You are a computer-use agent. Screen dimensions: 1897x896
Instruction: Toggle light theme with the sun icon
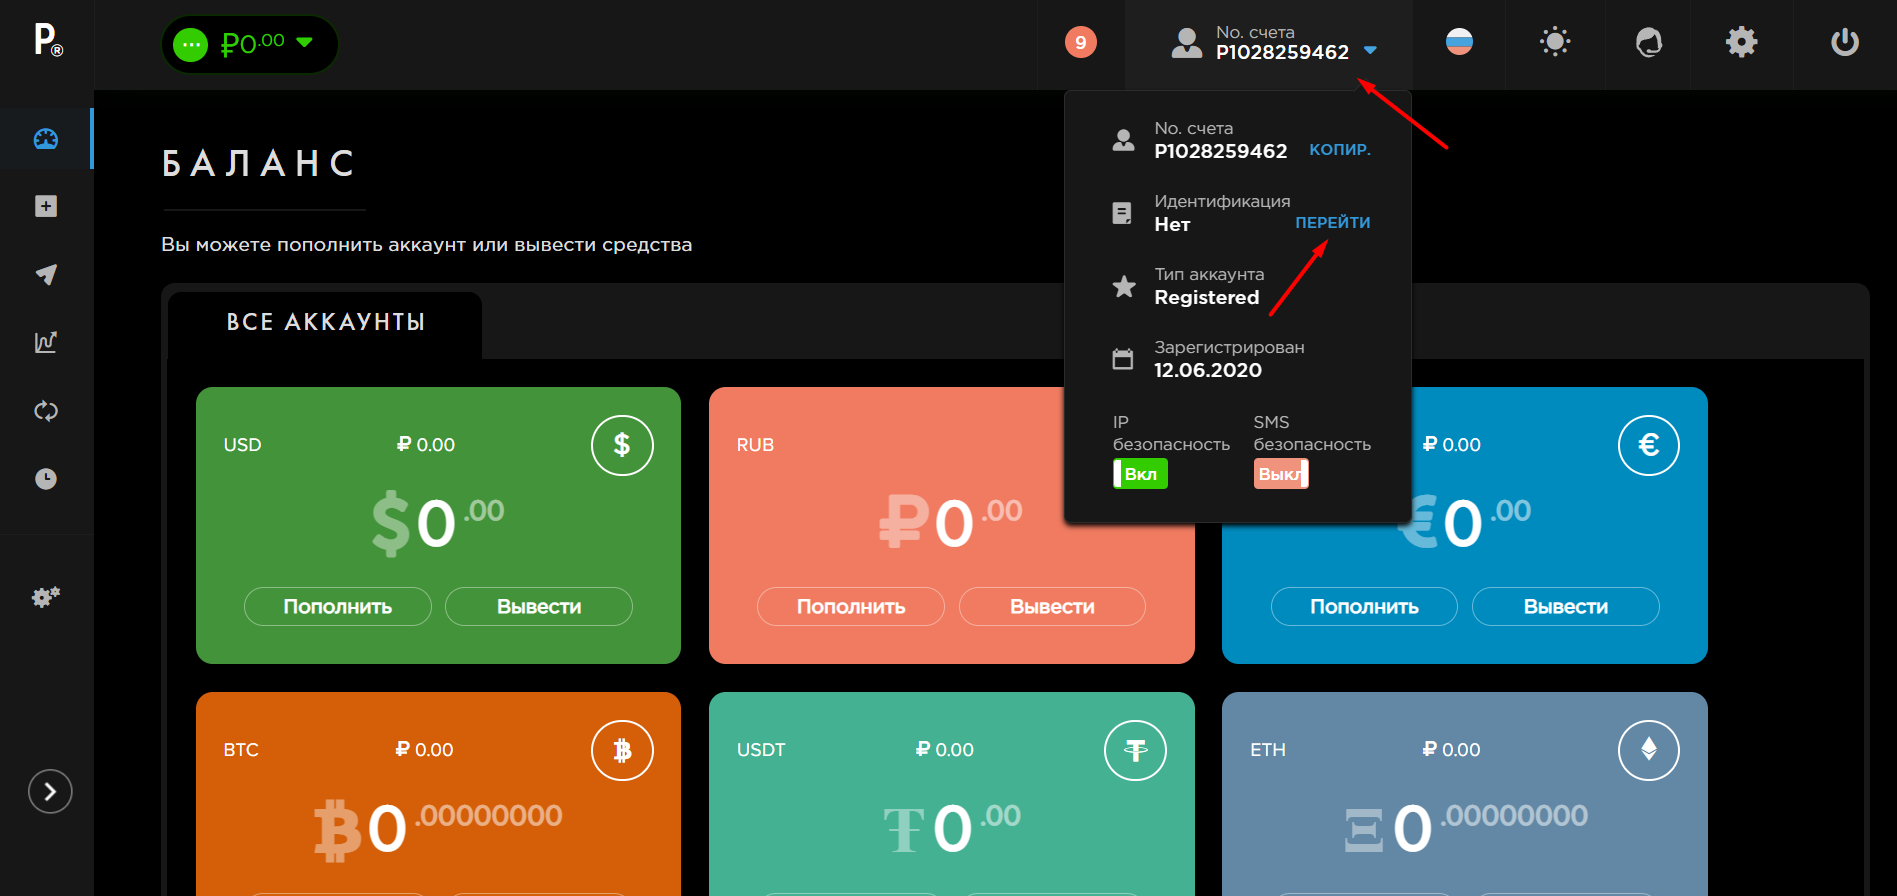point(1555,42)
